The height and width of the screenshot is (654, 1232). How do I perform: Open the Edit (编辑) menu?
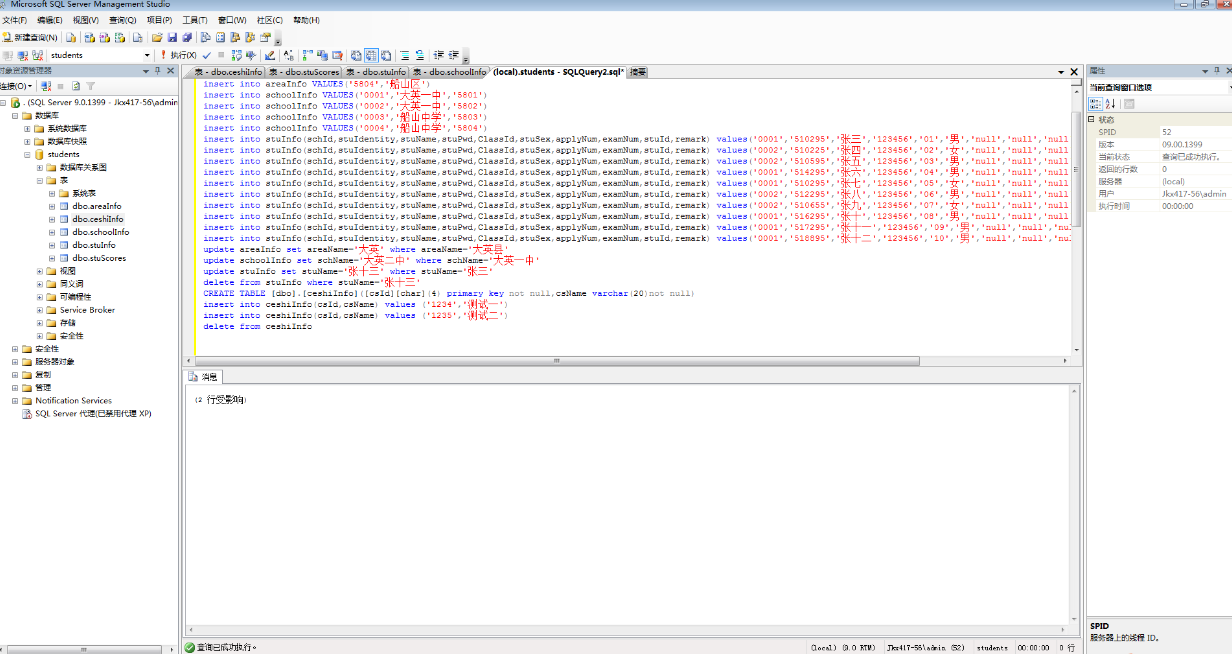coord(48,20)
